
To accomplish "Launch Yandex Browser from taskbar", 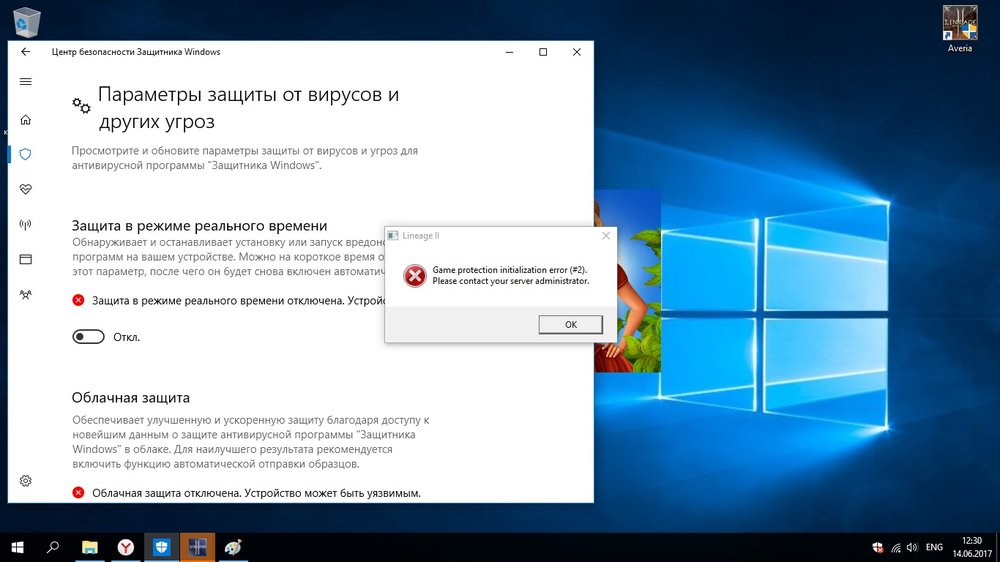I will (x=125, y=547).
